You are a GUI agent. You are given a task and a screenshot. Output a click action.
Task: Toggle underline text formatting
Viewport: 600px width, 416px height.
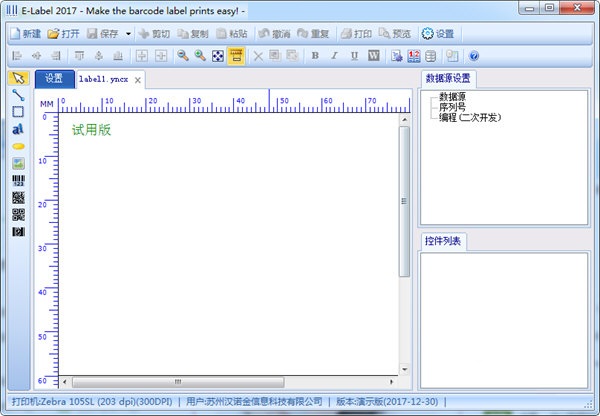(353, 55)
